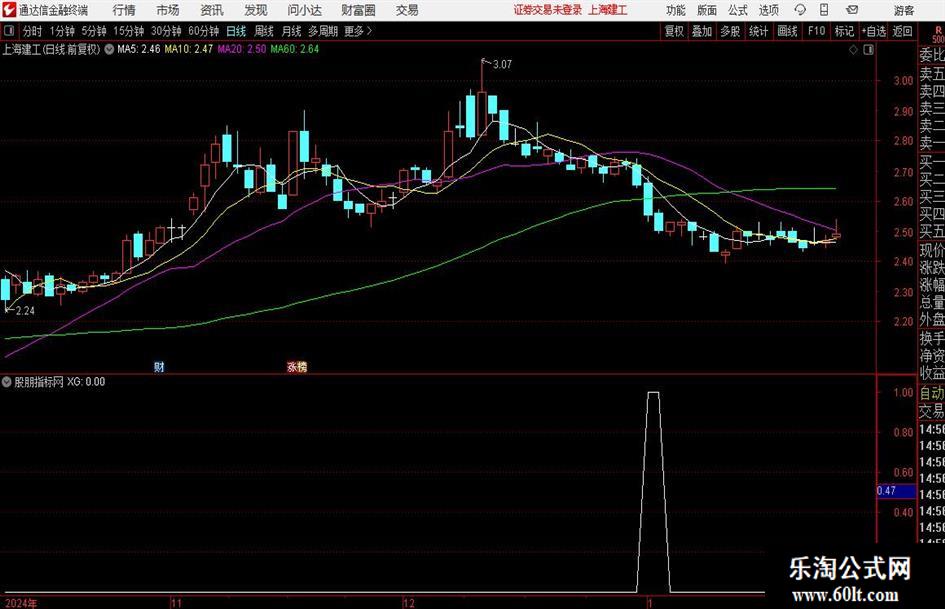Switch to the 分时 tab
Screen dimensions: 945x609
point(32,31)
